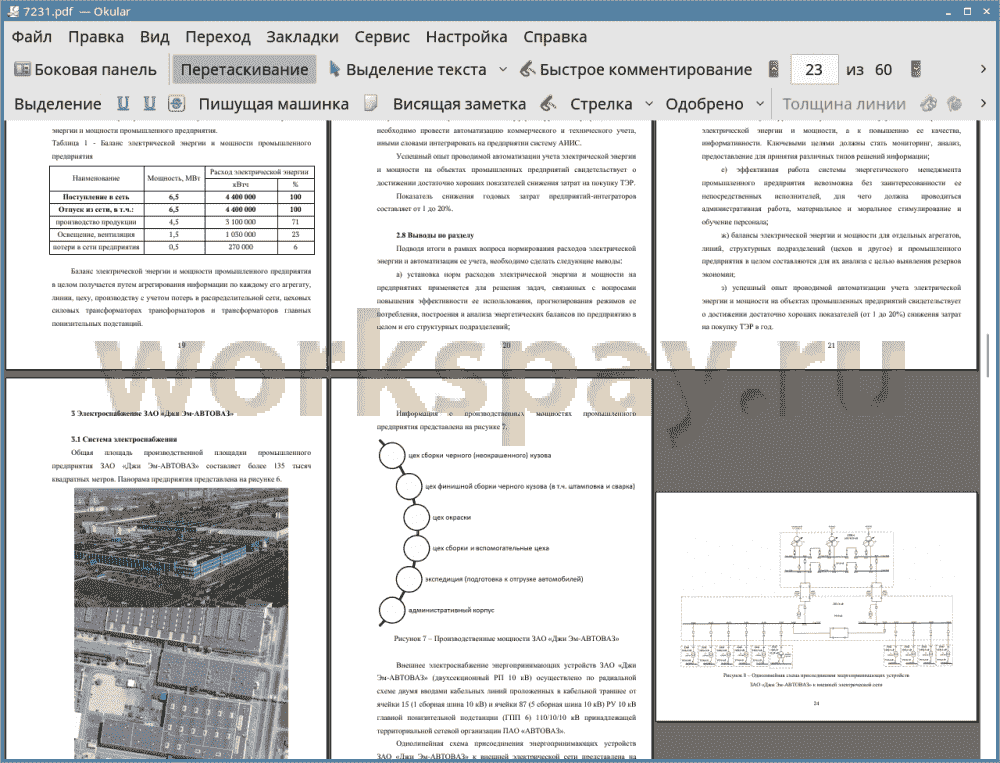Open the Переход menu

coord(217,37)
